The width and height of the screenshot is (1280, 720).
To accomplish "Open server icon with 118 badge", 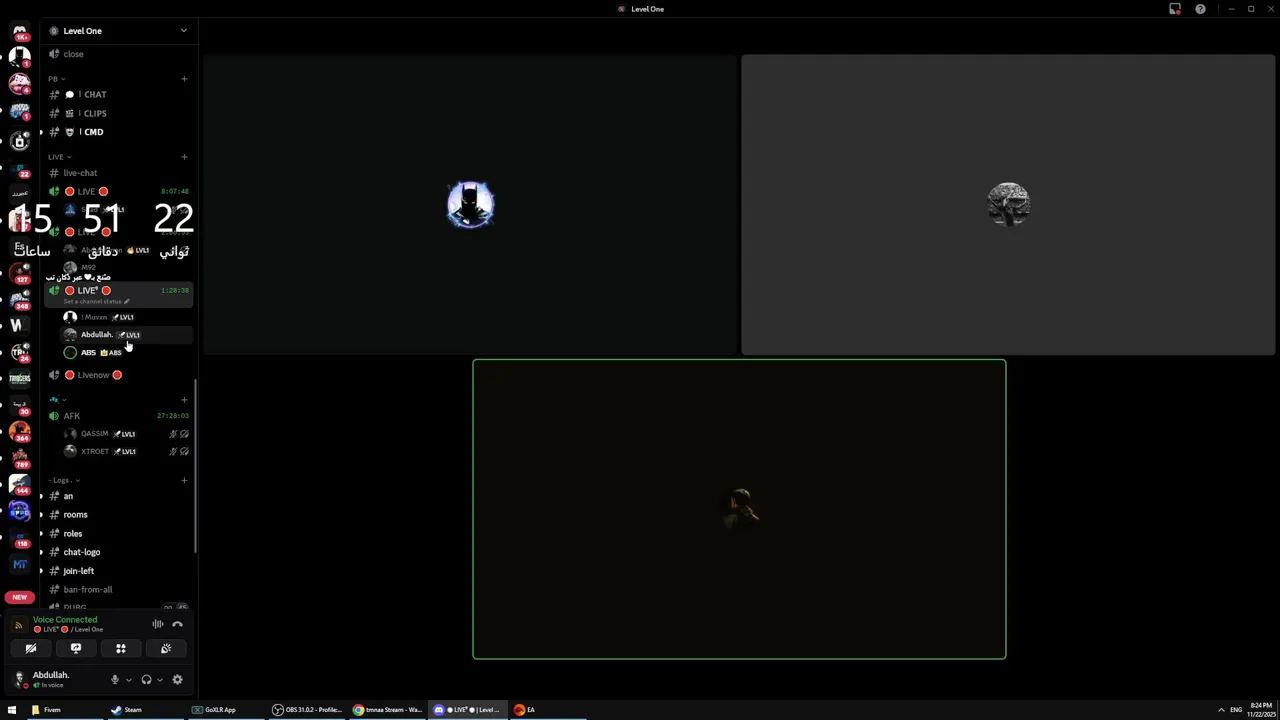I will point(20,538).
